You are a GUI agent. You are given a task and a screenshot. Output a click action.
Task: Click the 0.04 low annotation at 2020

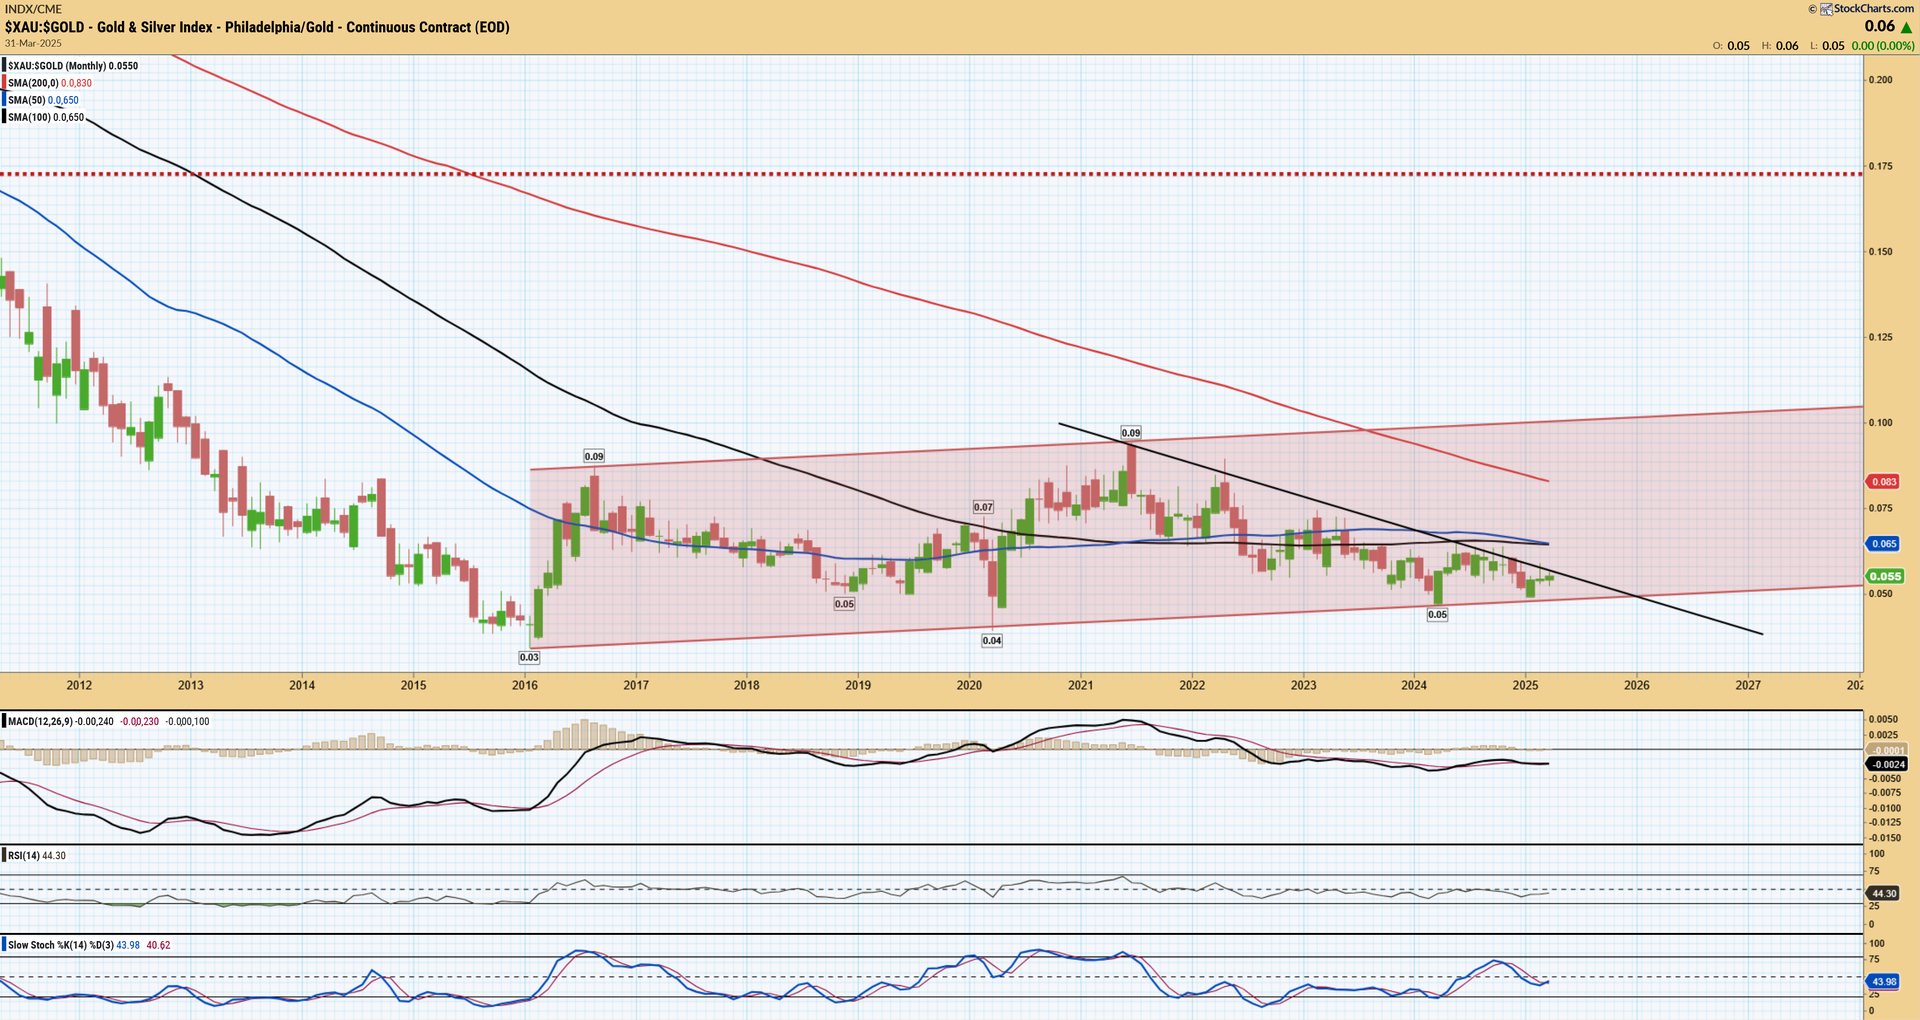click(992, 640)
